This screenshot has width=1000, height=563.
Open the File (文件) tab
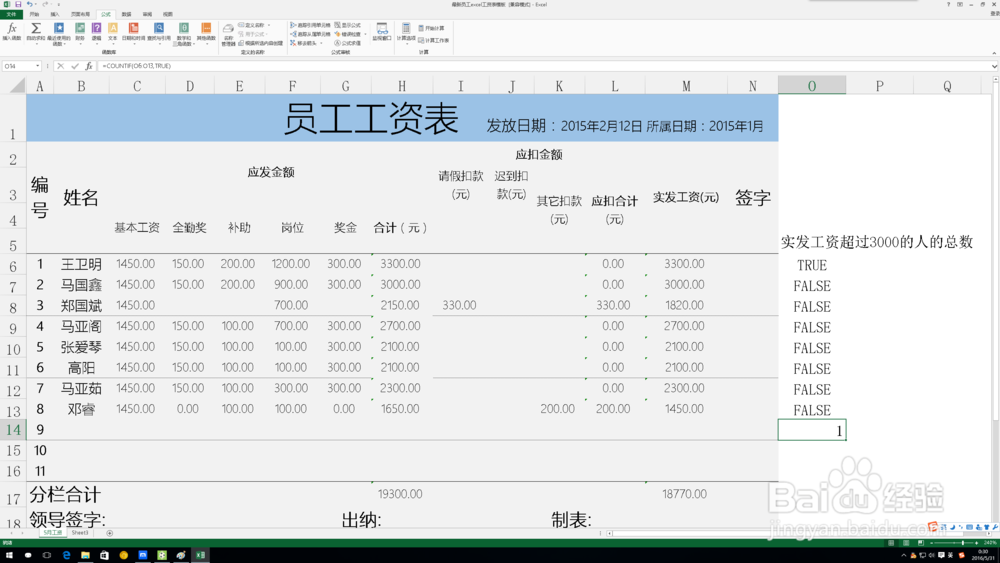pyautogui.click(x=11, y=14)
